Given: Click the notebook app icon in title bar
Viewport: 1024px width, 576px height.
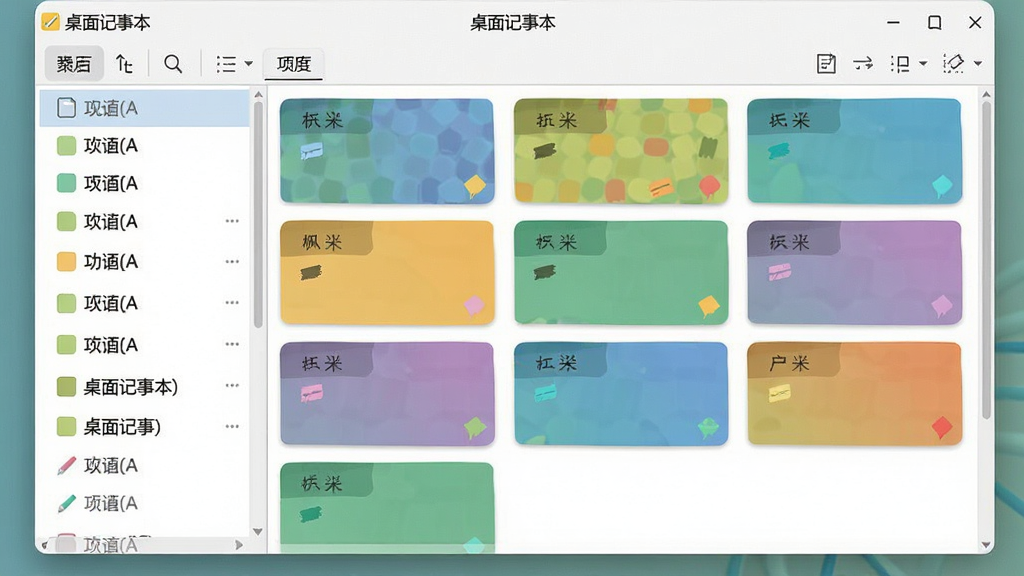Looking at the screenshot, I should coord(50,22).
